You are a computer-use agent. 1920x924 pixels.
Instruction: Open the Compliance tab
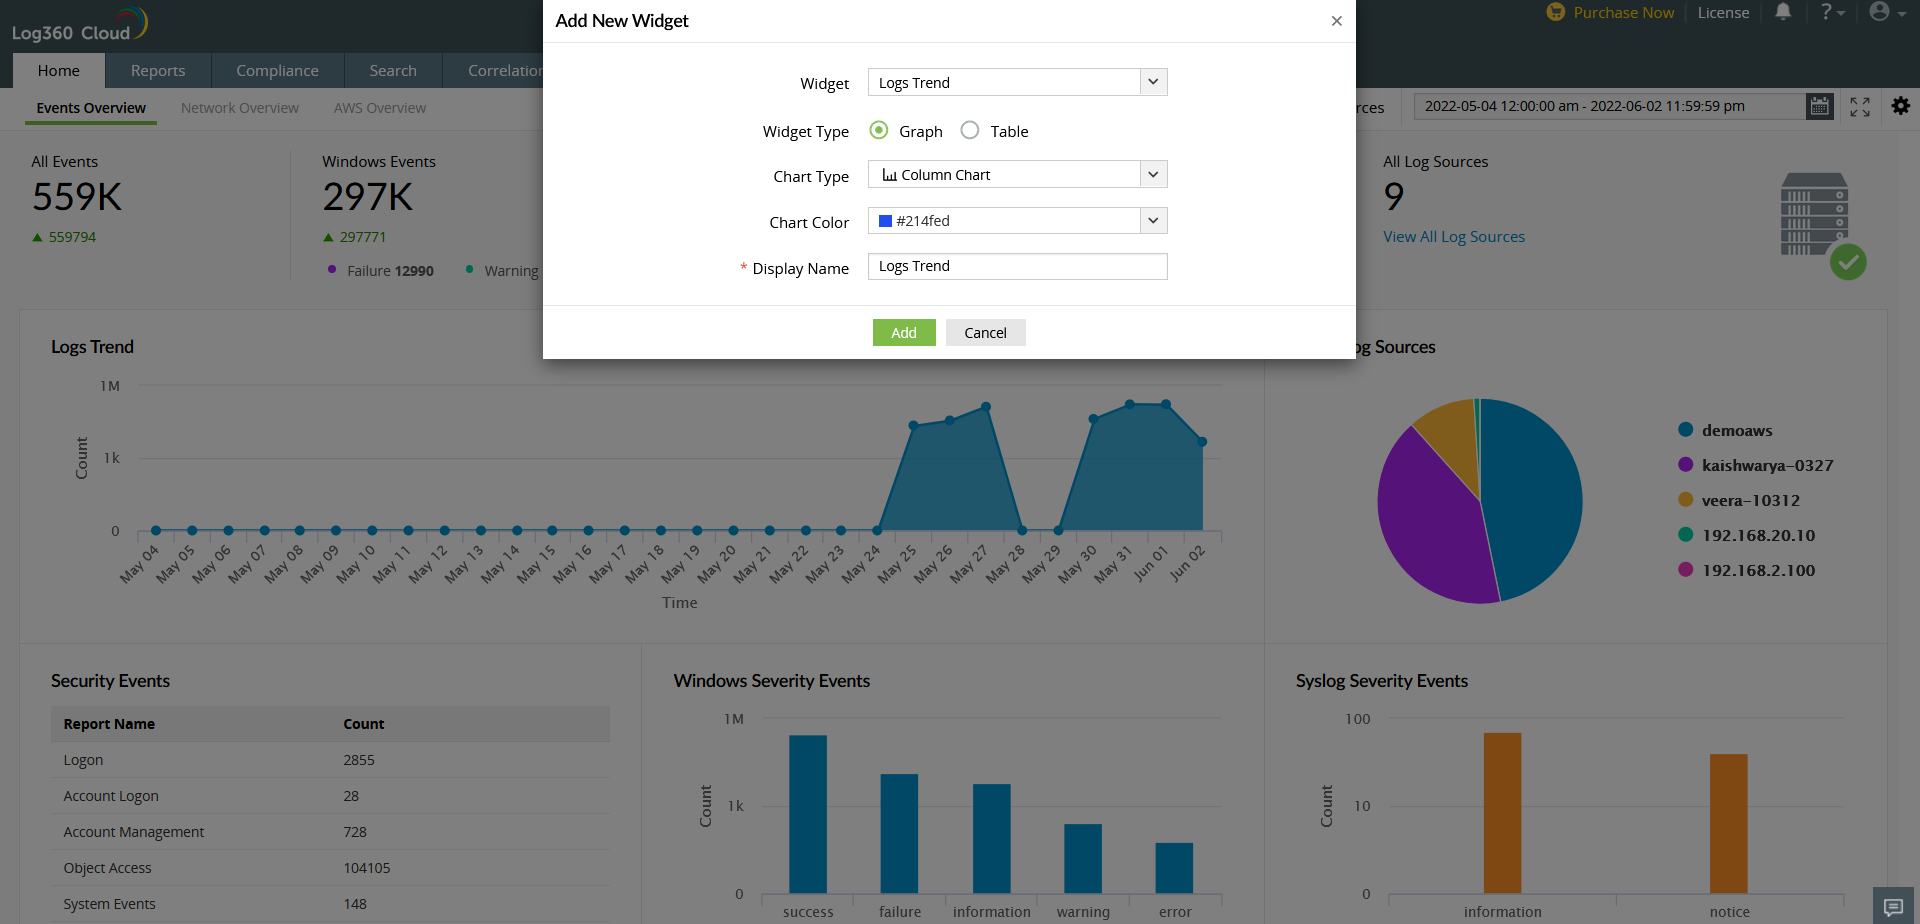tap(277, 70)
